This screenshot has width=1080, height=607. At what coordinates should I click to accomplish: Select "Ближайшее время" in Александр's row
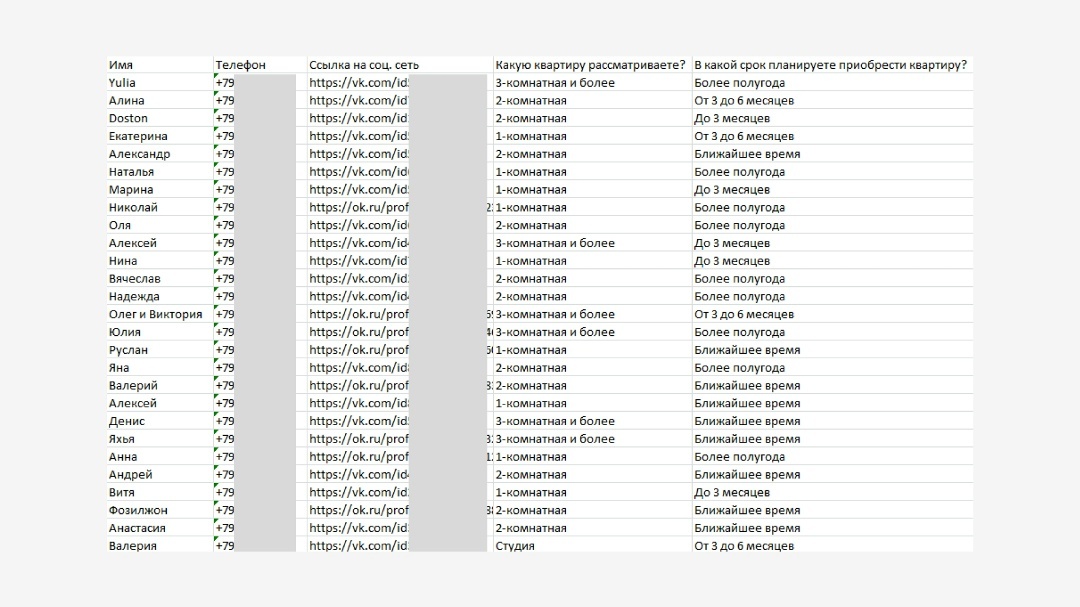tap(747, 154)
